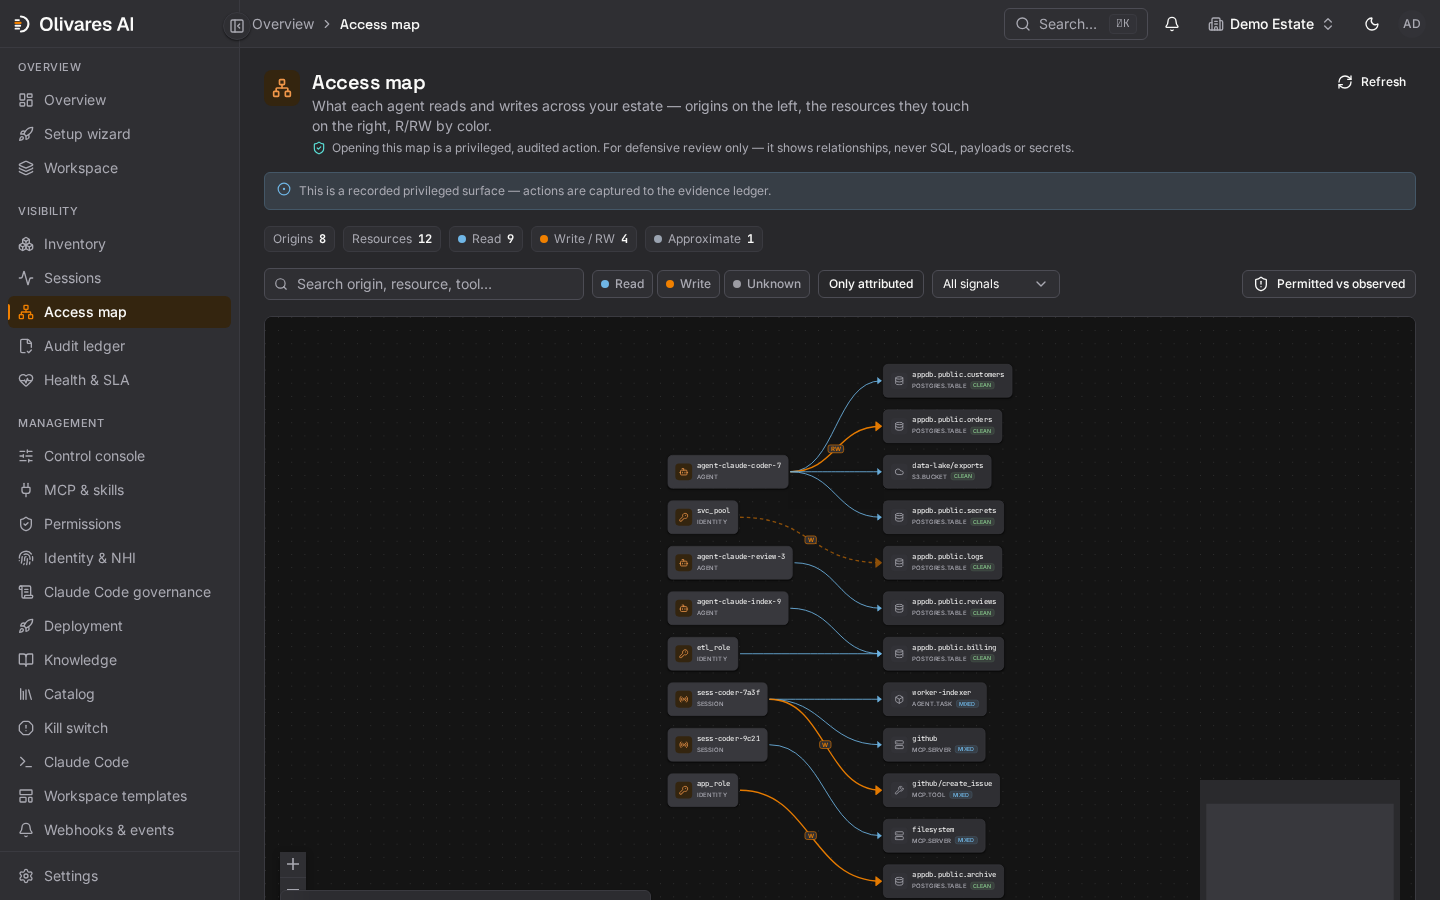1440x900 pixels.
Task: Select worker-indexer agent task node
Action: pos(935,699)
